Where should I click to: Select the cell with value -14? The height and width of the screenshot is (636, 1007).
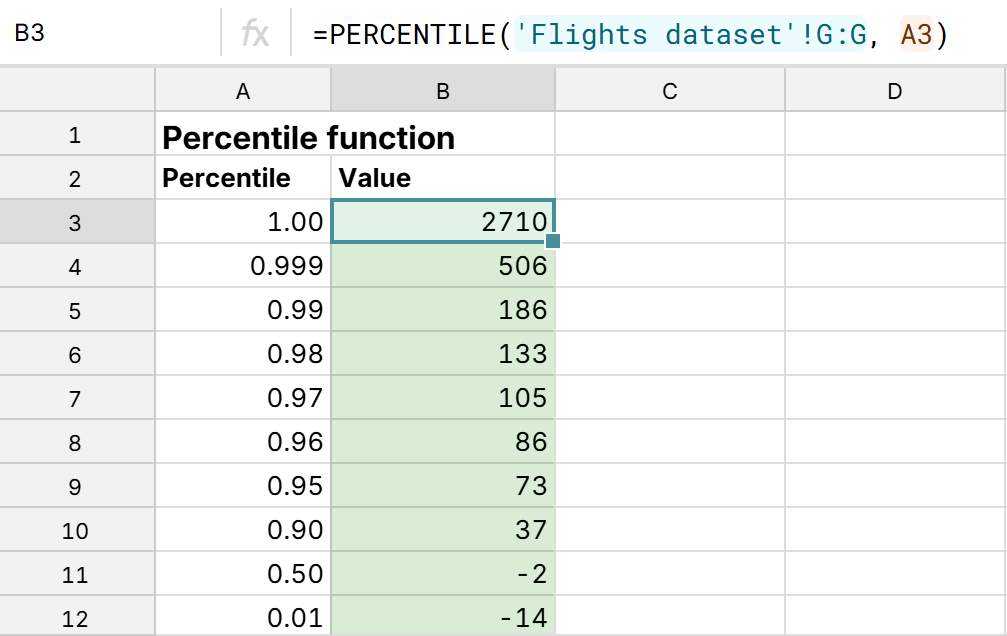[444, 617]
